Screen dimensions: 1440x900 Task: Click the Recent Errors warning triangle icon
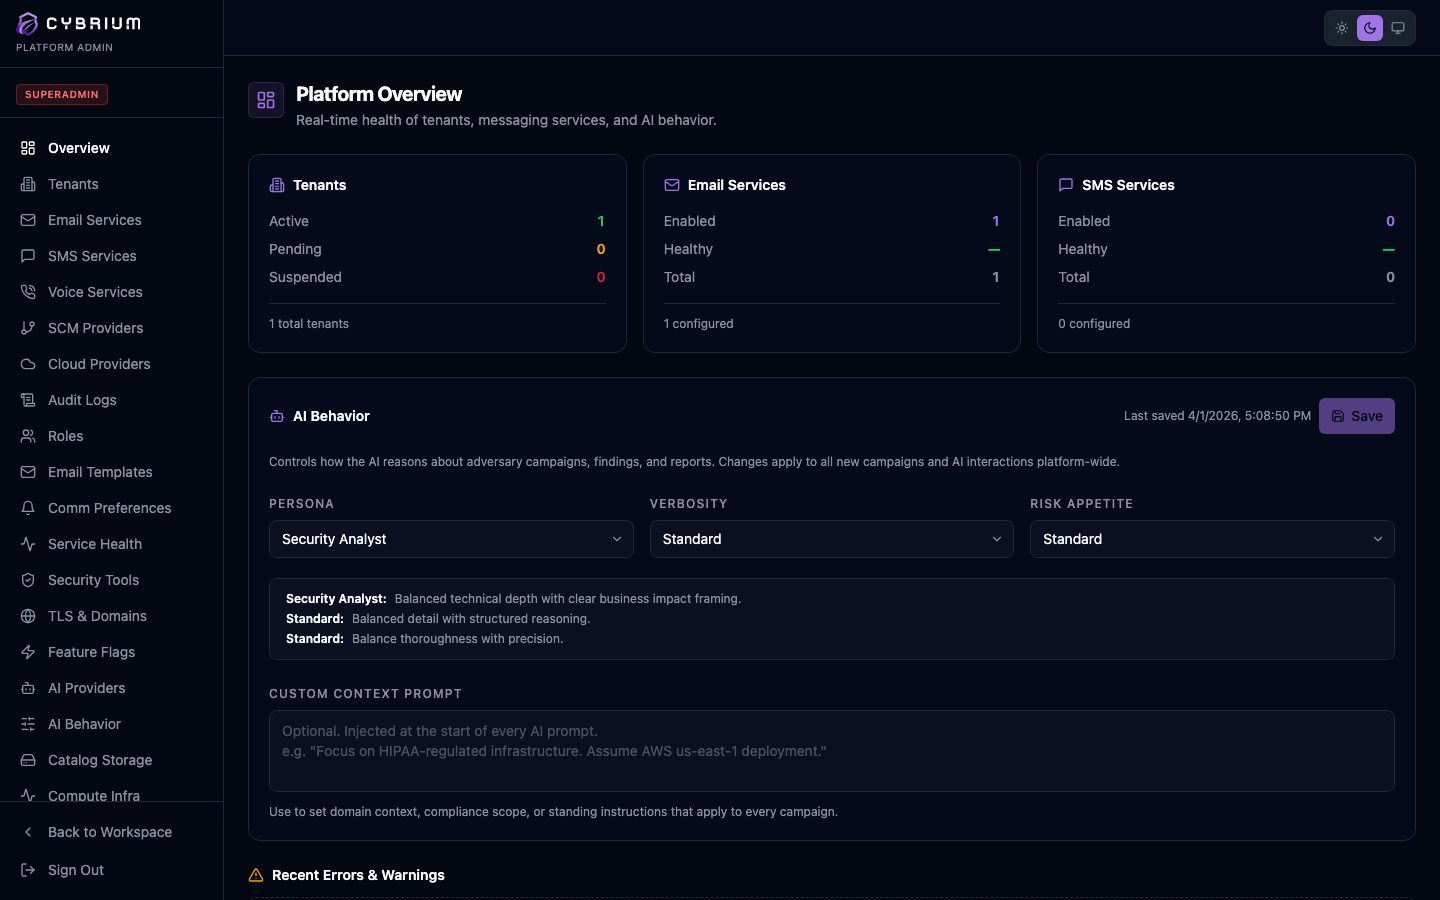tap(256, 875)
